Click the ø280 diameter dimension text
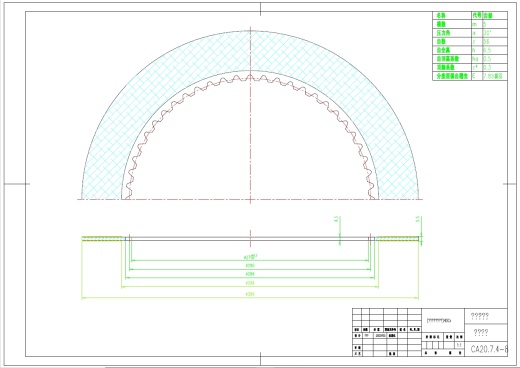Image resolution: width=520 pixels, height=368 pixels. [250, 266]
